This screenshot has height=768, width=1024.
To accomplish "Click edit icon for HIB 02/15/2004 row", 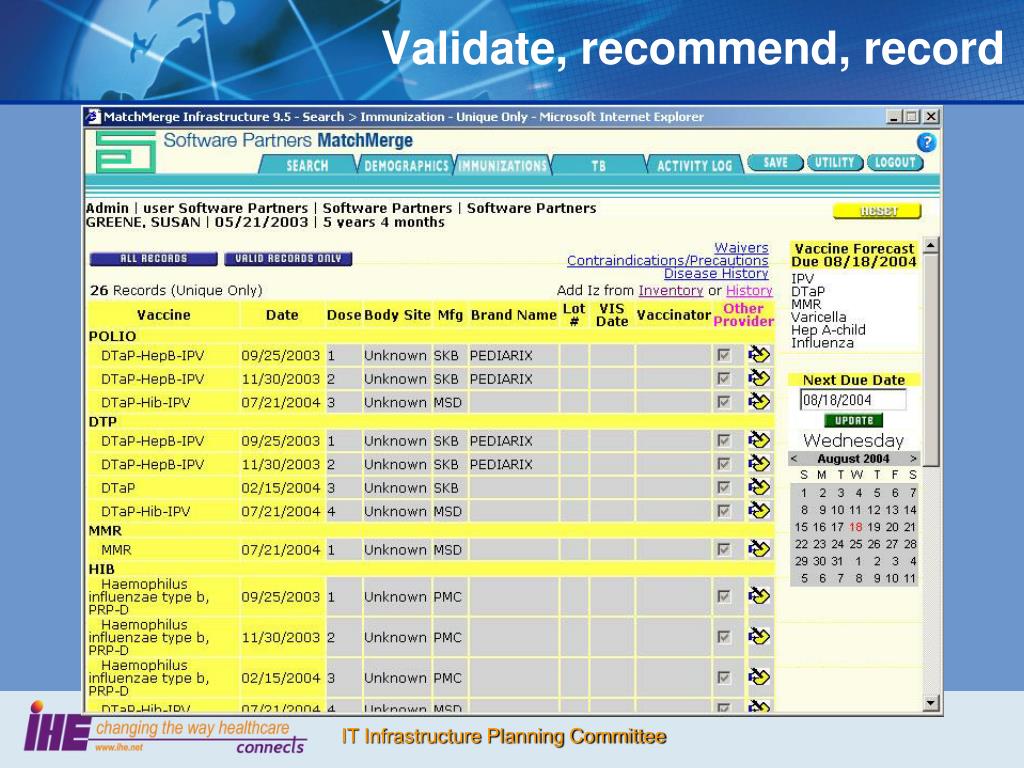I will [x=759, y=677].
